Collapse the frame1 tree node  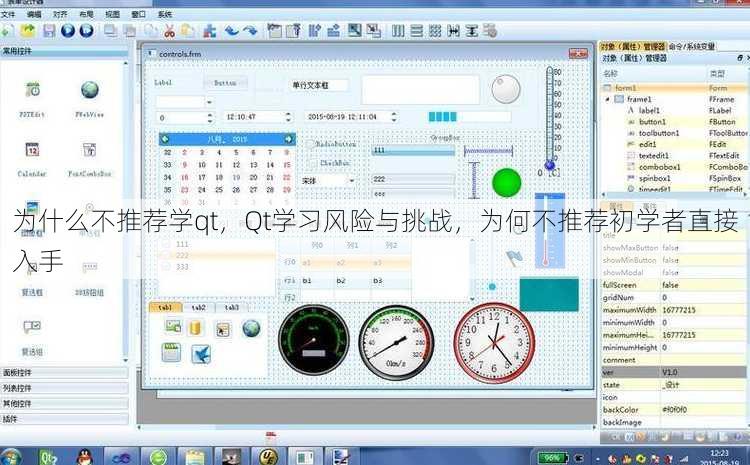tap(607, 100)
